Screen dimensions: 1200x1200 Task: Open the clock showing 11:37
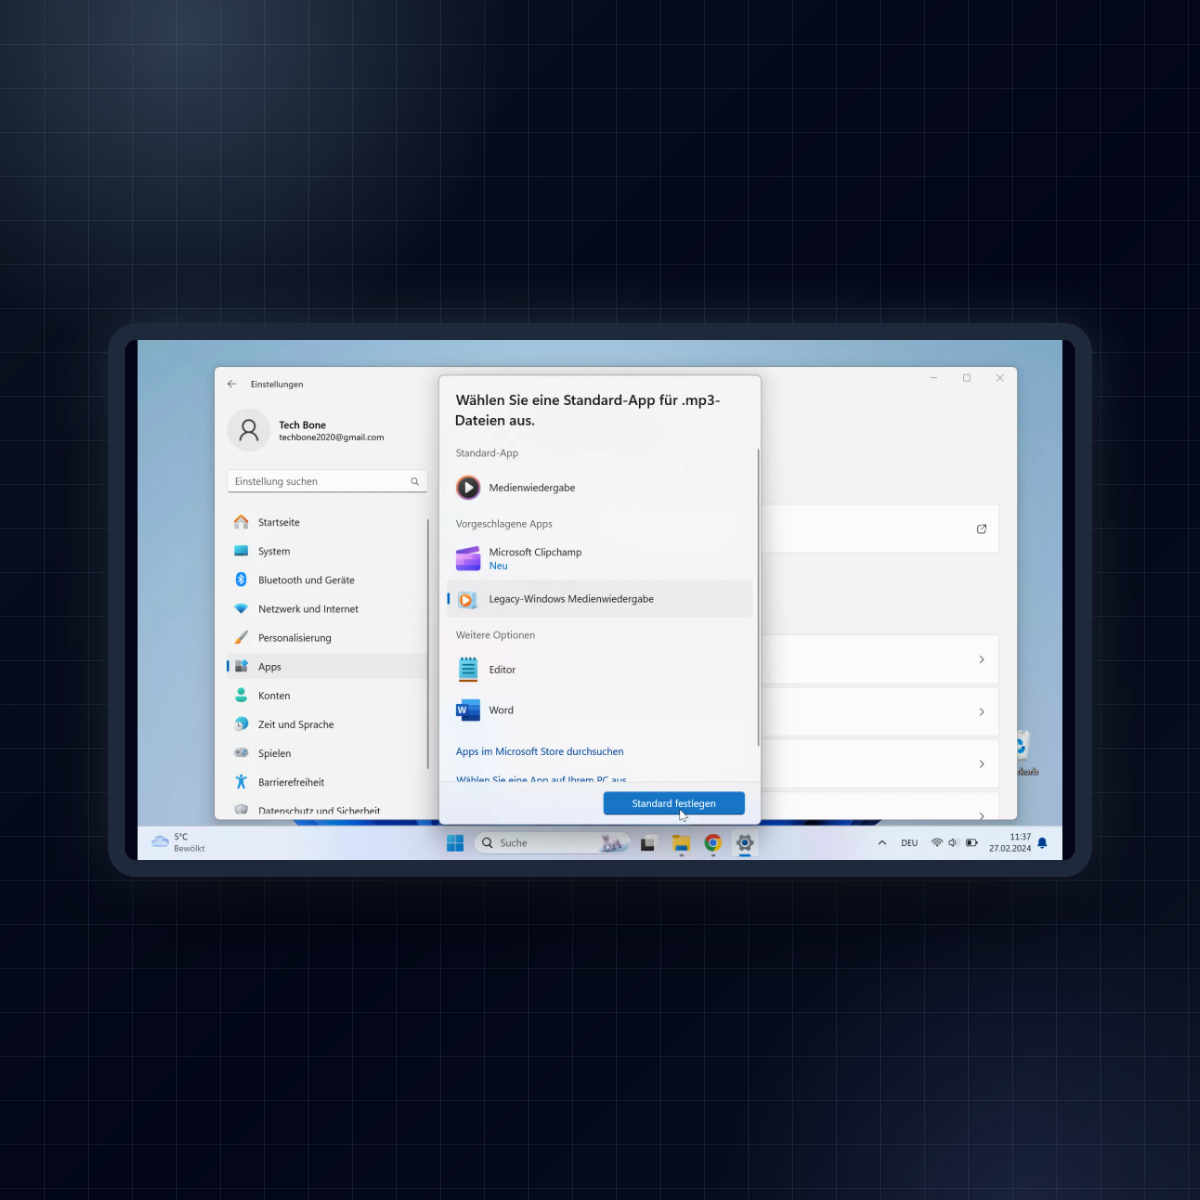coord(1010,843)
